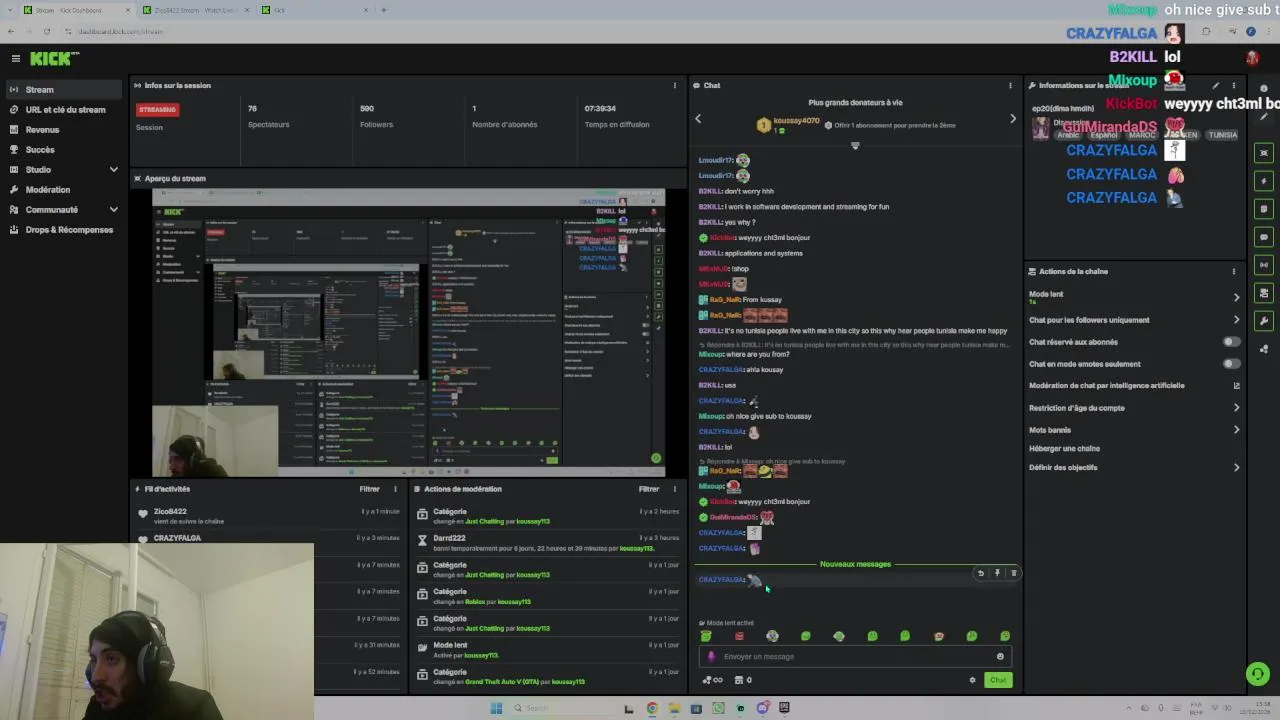Open the Modération sidebar item

tap(62, 190)
